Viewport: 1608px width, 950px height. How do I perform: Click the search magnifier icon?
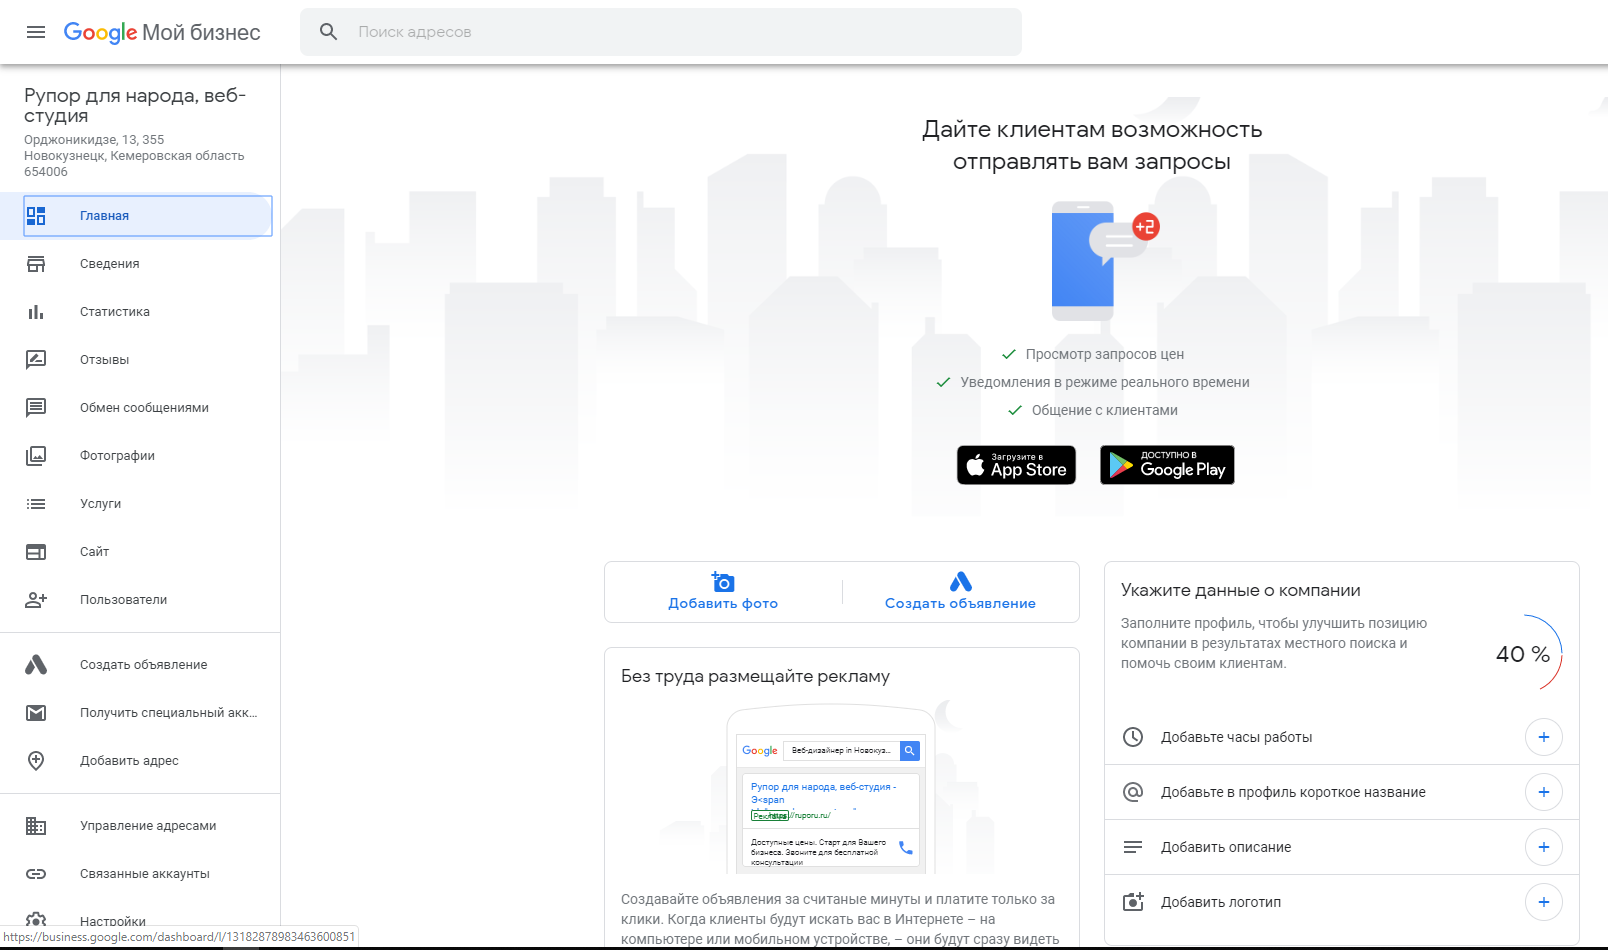(329, 32)
